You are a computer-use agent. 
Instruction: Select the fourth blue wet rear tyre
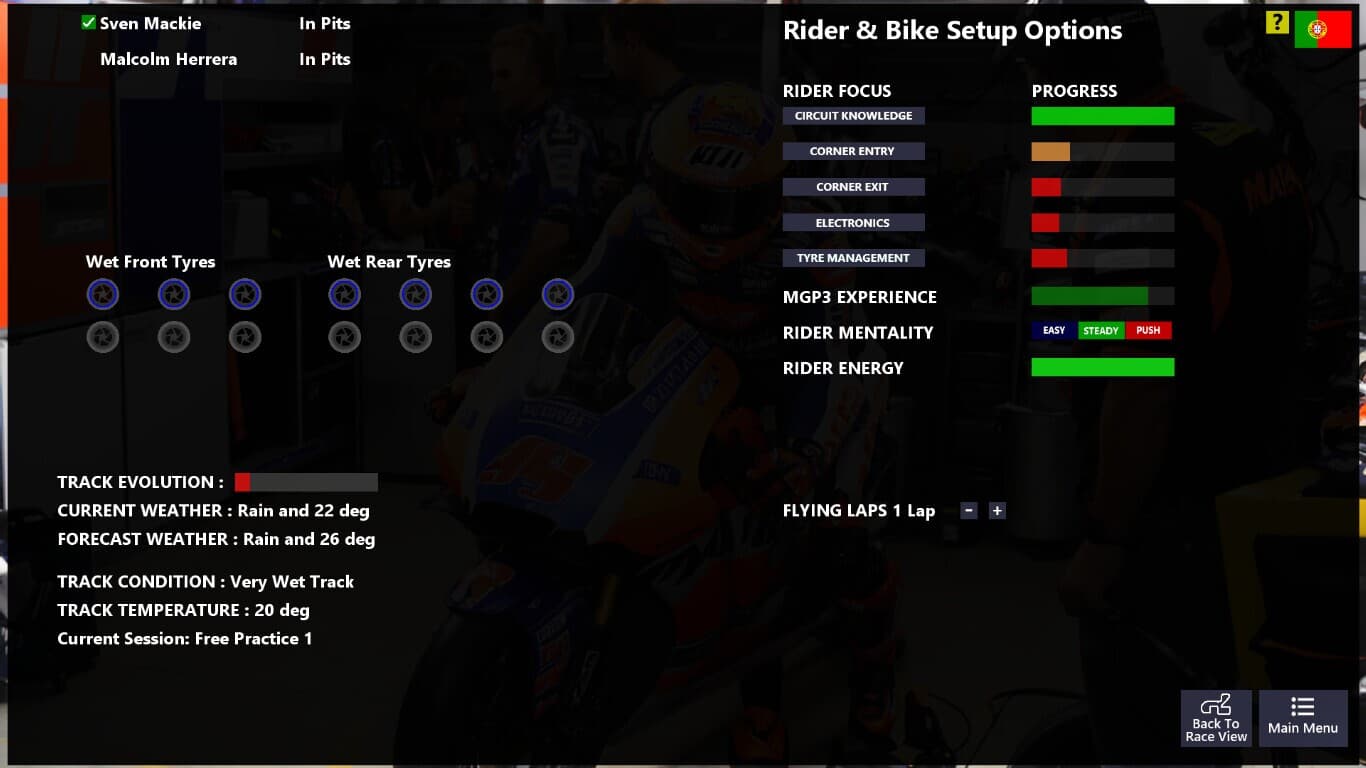point(558,294)
